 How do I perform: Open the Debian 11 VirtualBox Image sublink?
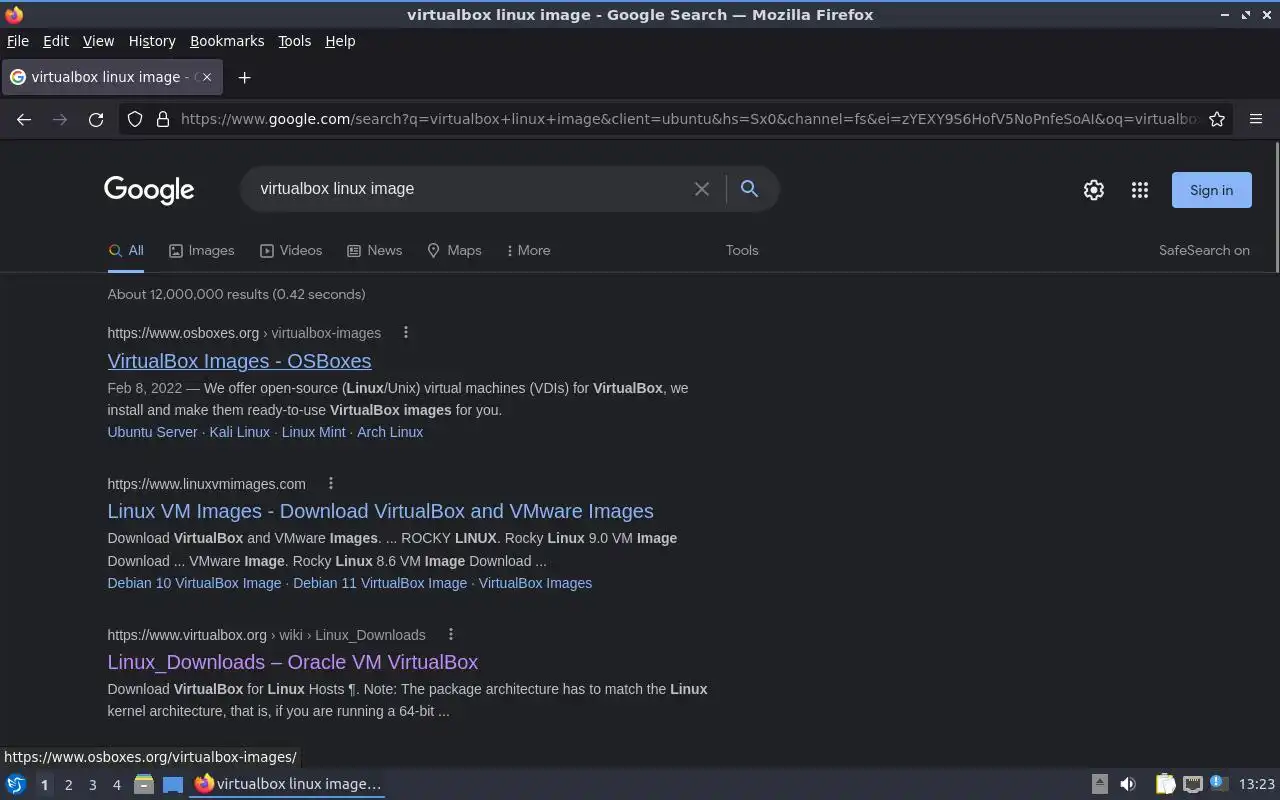(380, 583)
